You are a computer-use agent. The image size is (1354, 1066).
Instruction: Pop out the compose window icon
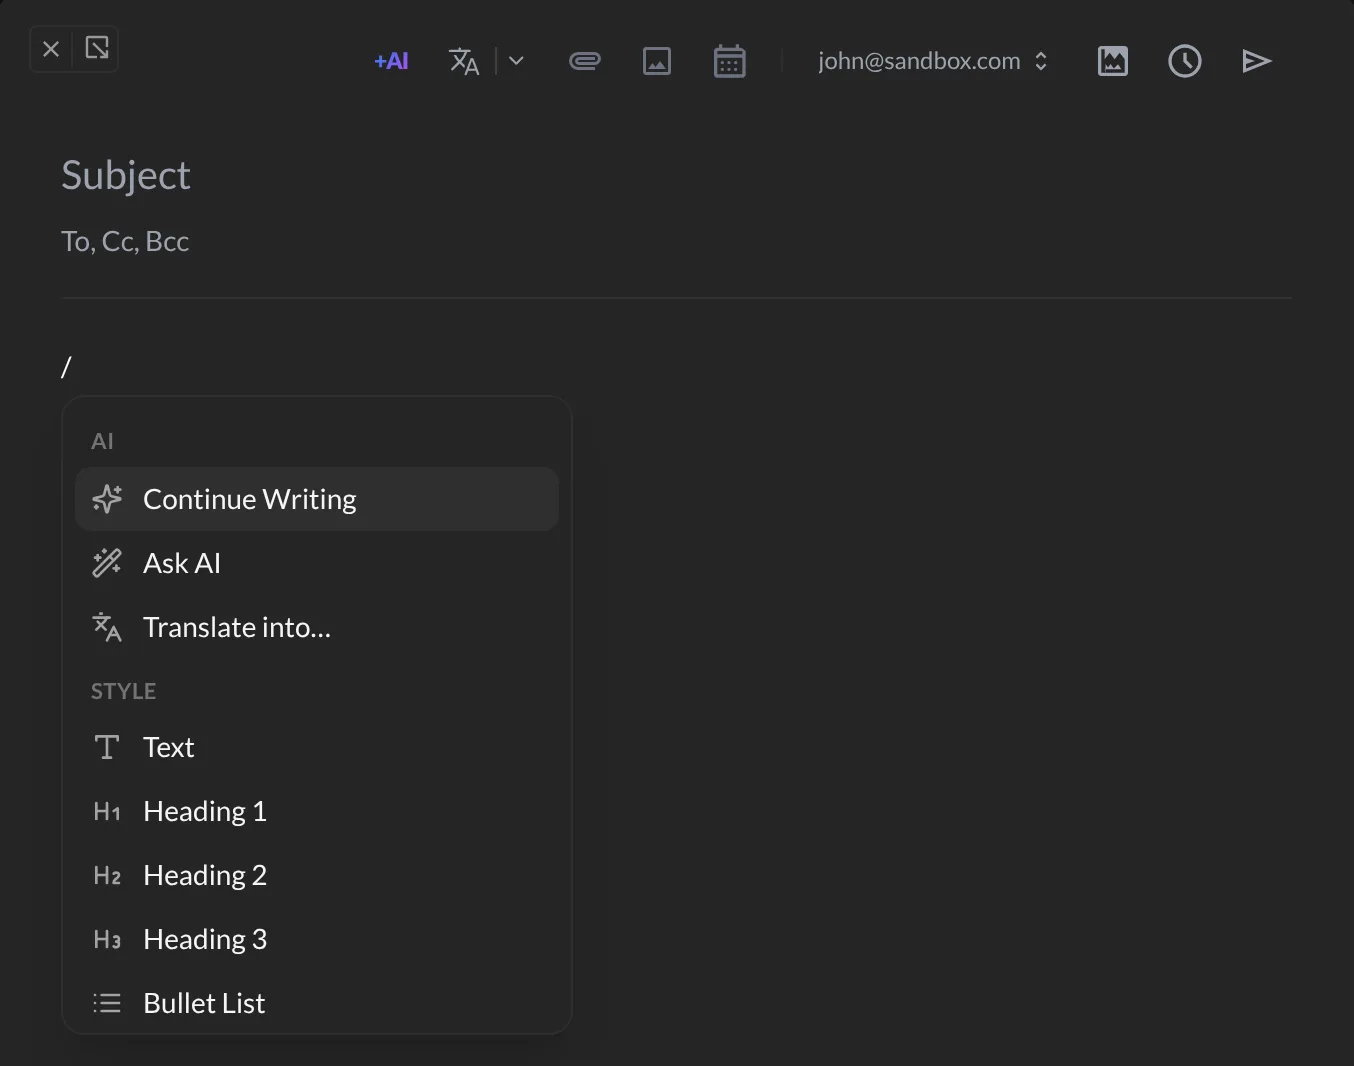pos(97,49)
